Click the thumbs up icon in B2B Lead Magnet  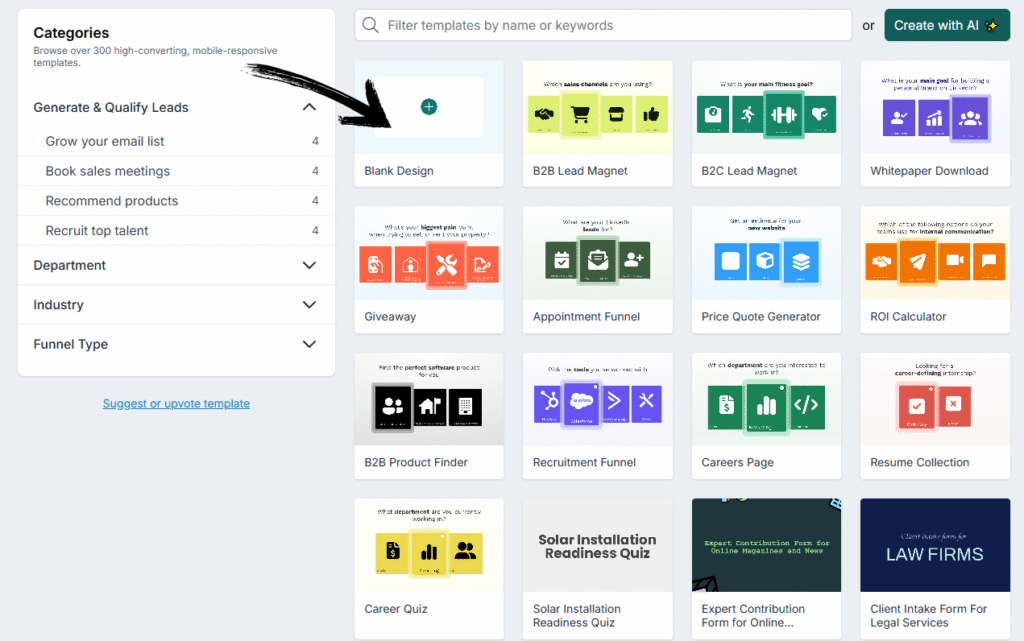(651, 116)
